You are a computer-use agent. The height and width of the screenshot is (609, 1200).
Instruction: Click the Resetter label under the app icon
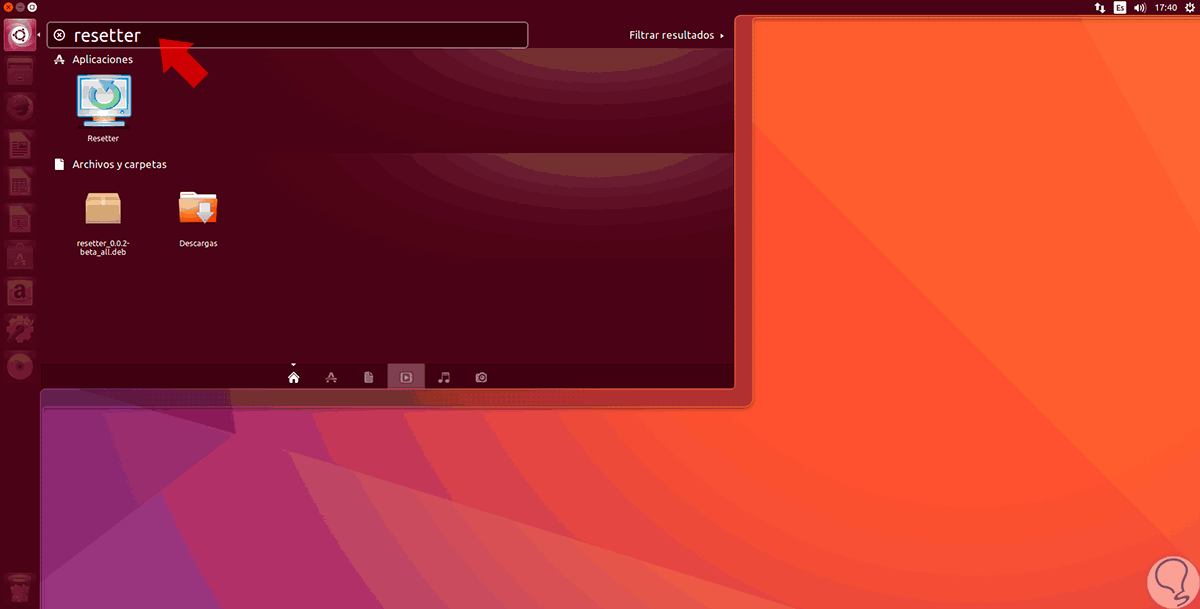click(x=103, y=139)
